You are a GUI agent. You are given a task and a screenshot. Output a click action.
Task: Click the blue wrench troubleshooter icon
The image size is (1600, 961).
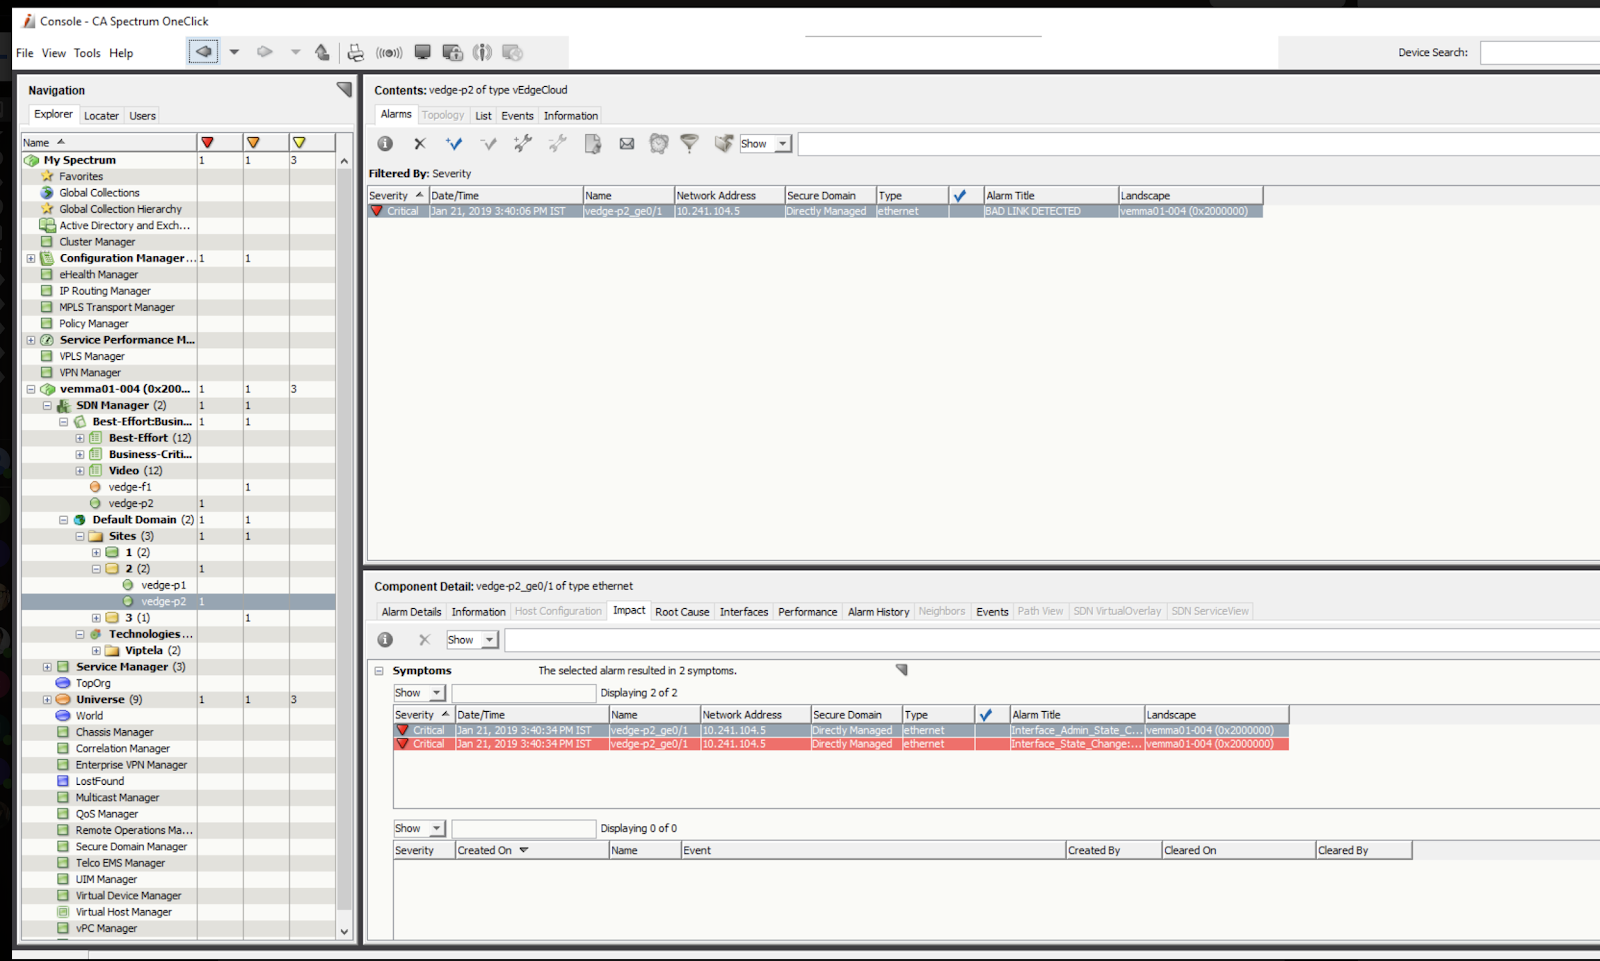(523, 144)
